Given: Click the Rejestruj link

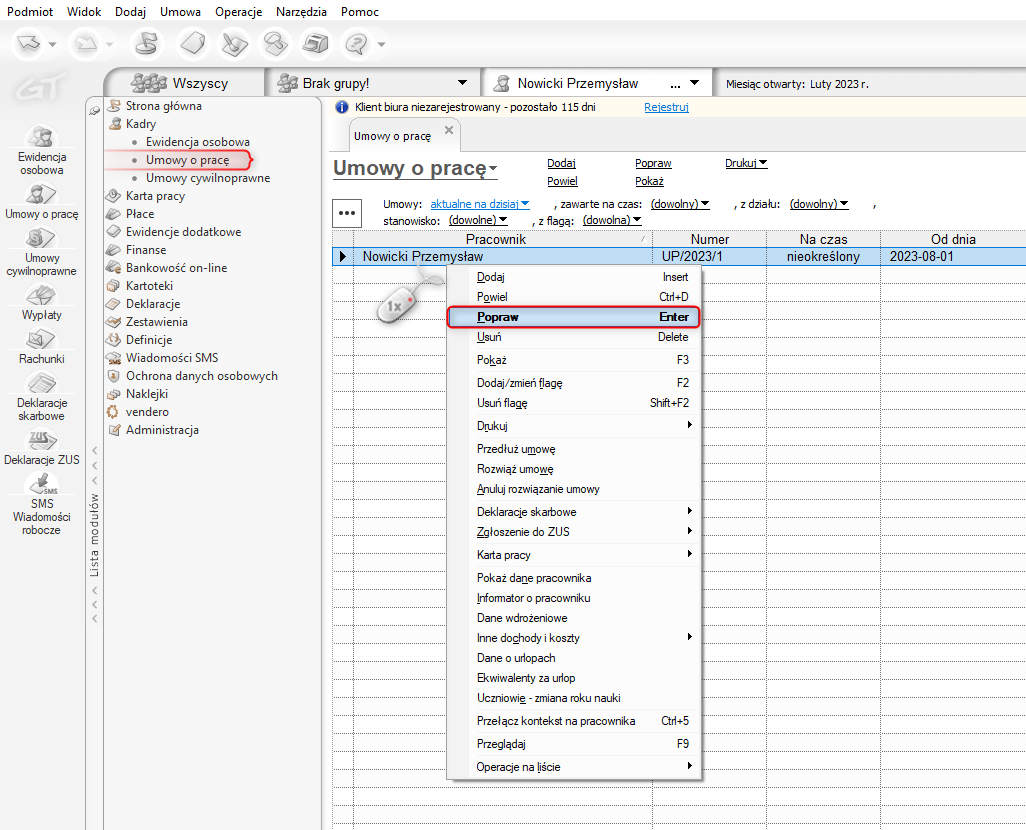Looking at the screenshot, I should 666,107.
